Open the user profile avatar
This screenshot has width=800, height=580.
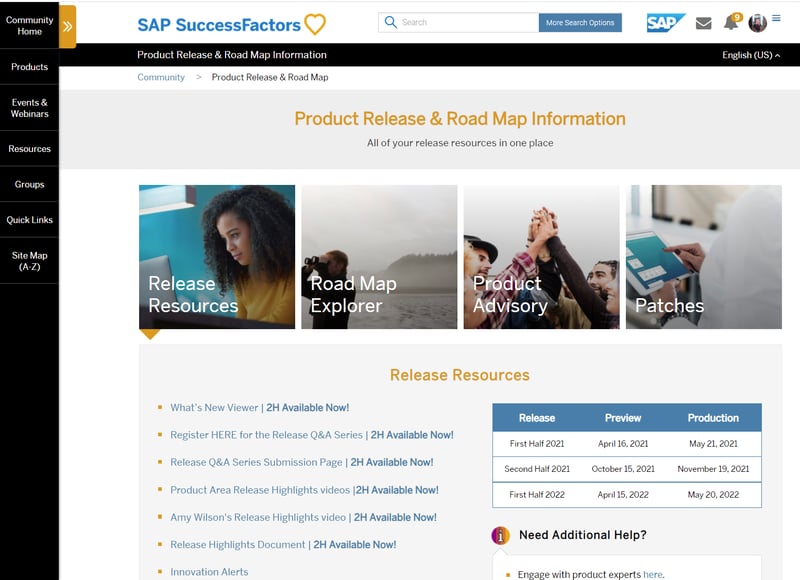[x=758, y=22]
